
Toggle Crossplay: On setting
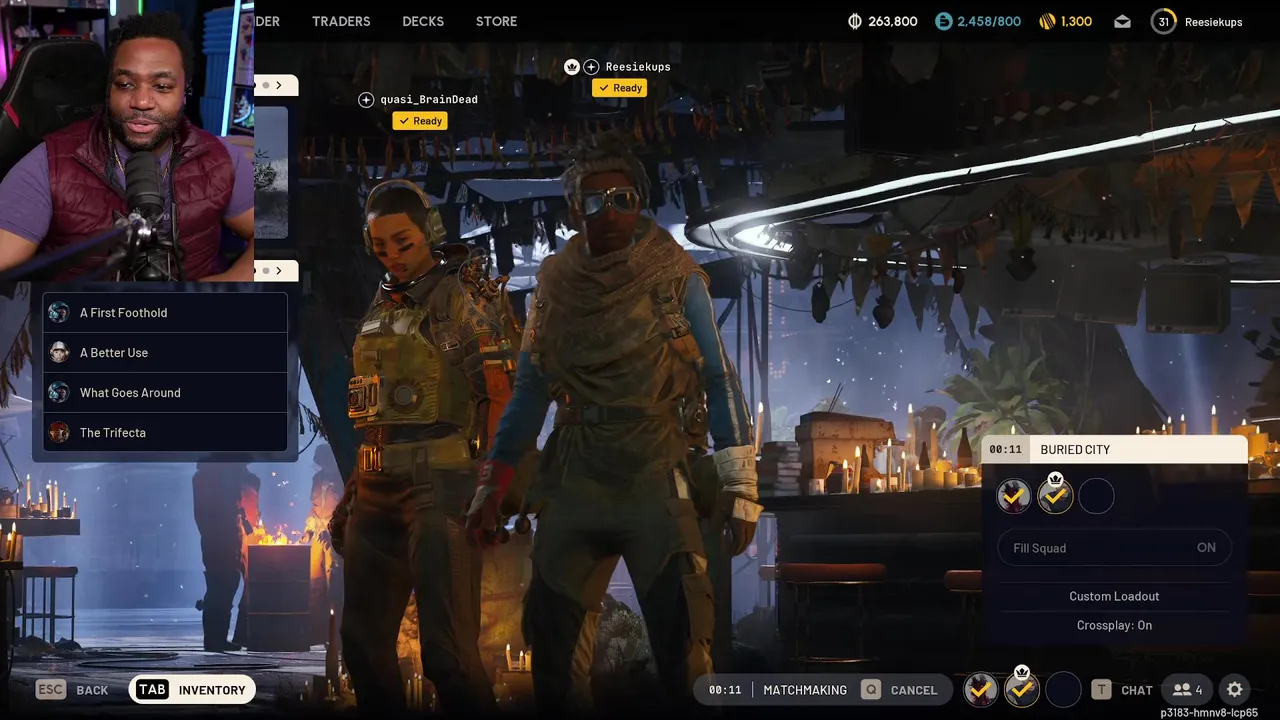pyautogui.click(x=1114, y=625)
